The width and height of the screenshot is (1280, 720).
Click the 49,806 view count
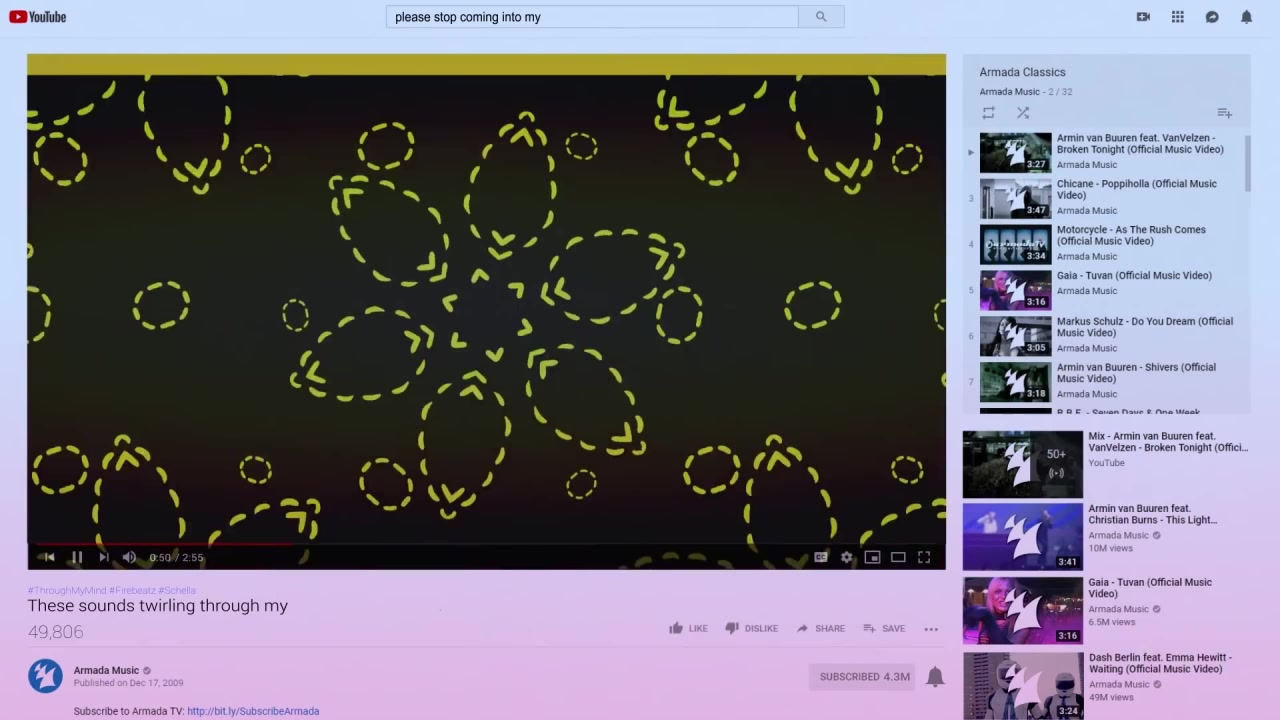[56, 632]
